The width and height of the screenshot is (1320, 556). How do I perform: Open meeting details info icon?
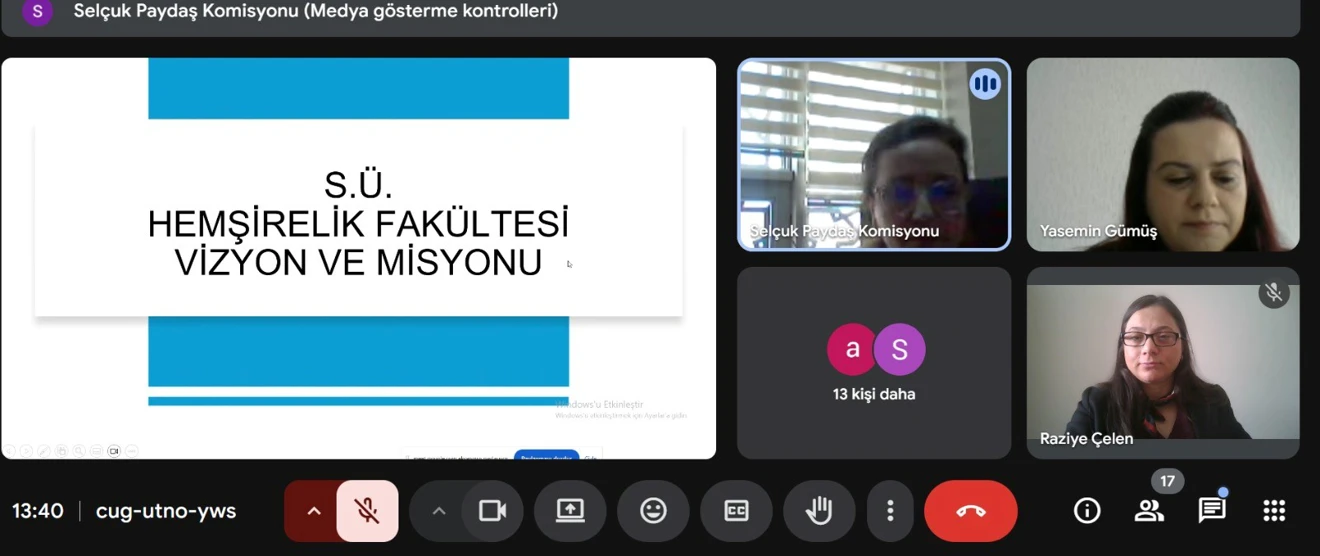[1086, 511]
